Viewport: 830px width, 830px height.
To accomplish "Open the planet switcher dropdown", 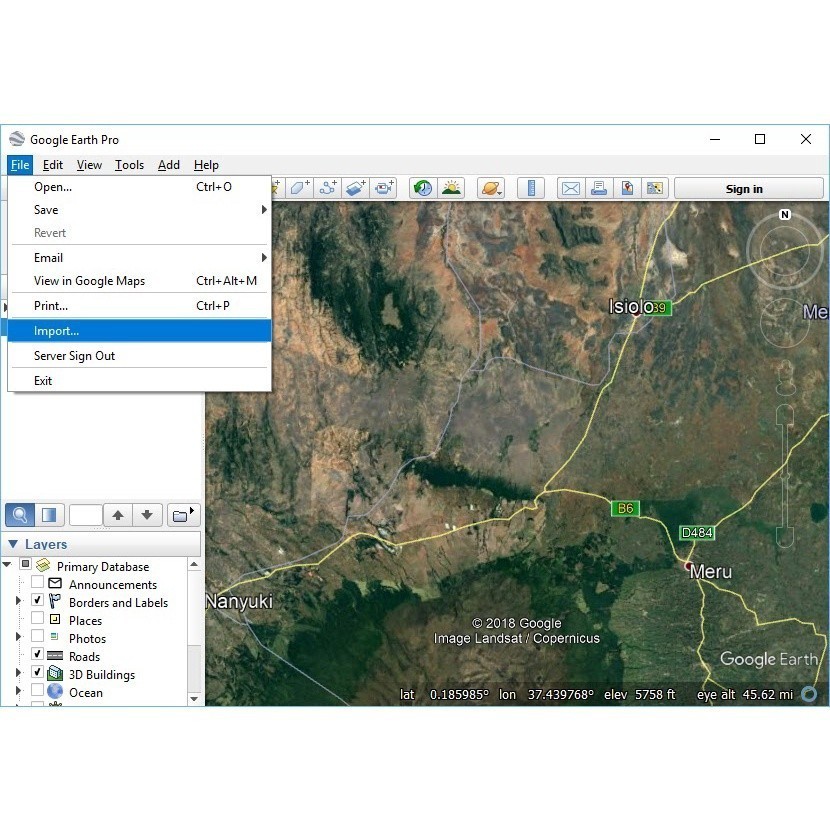I will tap(491, 188).
